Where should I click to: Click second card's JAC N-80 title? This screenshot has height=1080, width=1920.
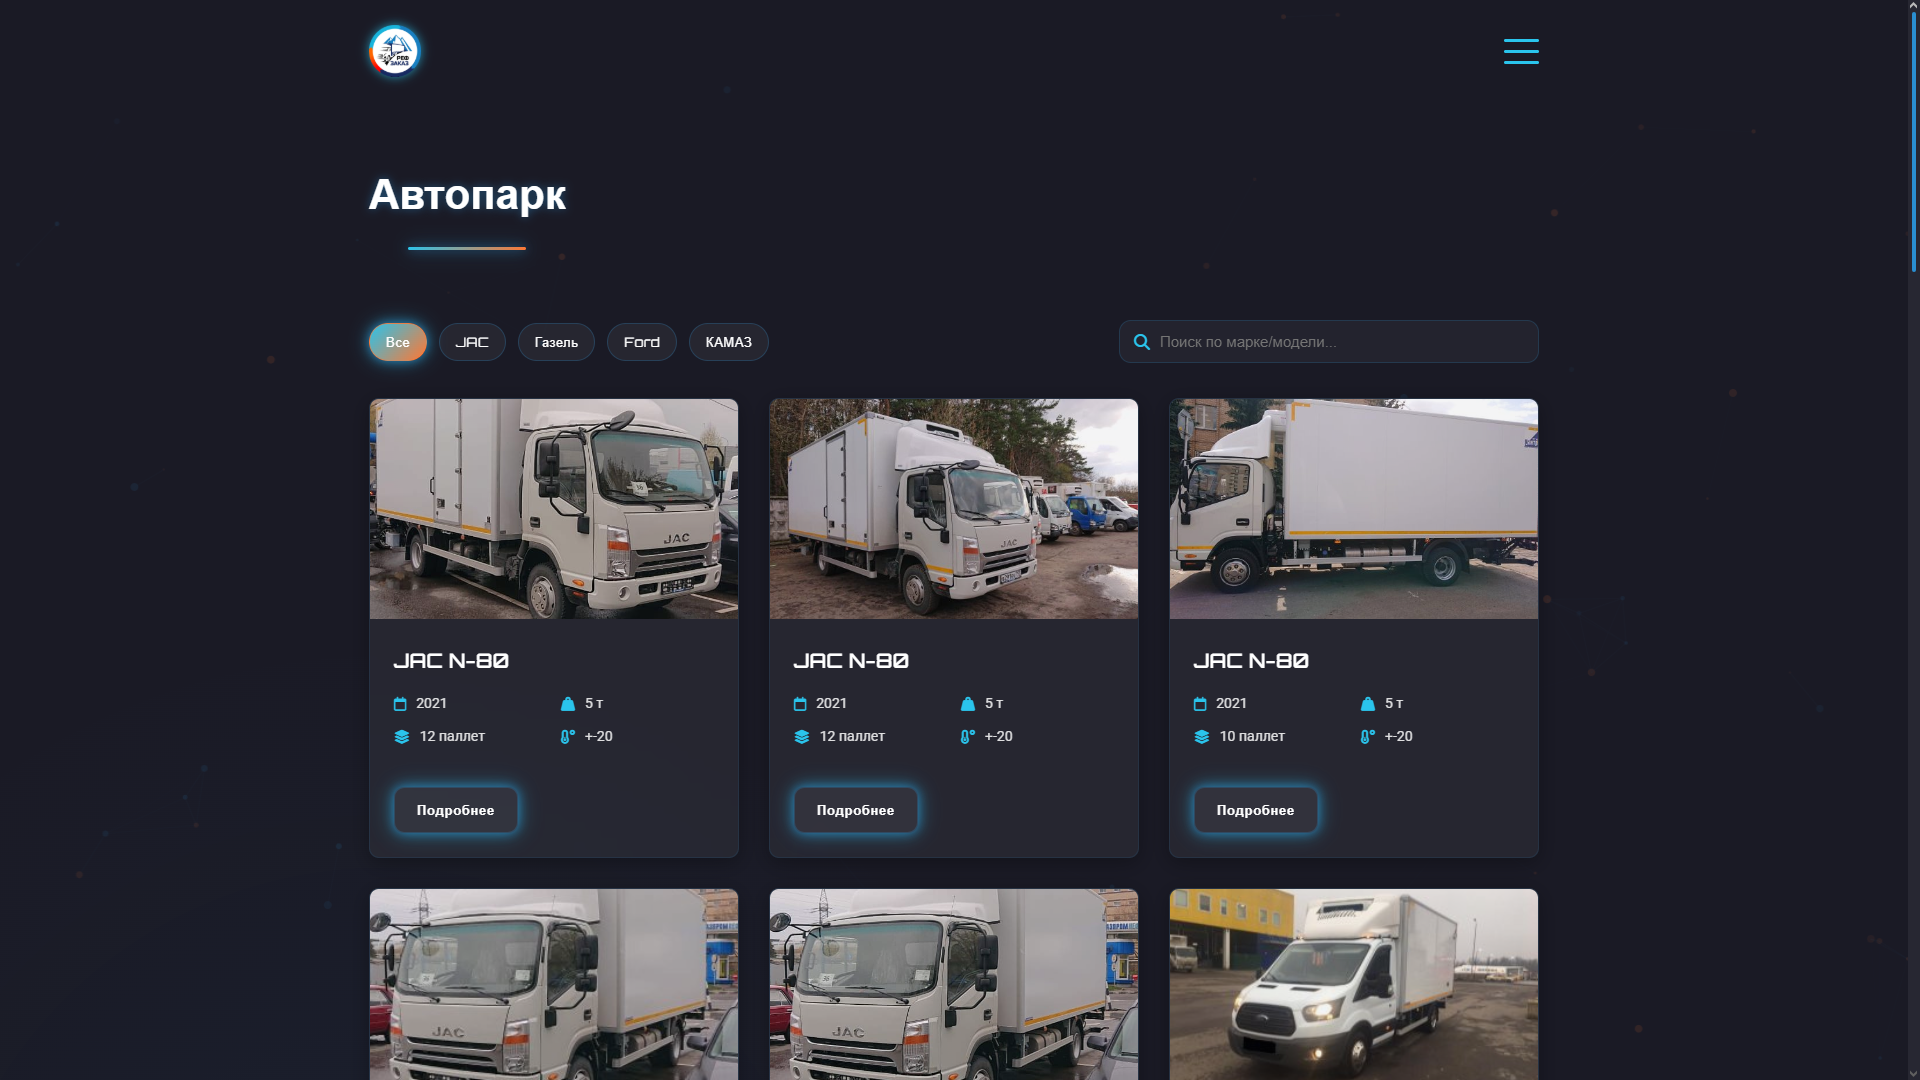pos(851,661)
